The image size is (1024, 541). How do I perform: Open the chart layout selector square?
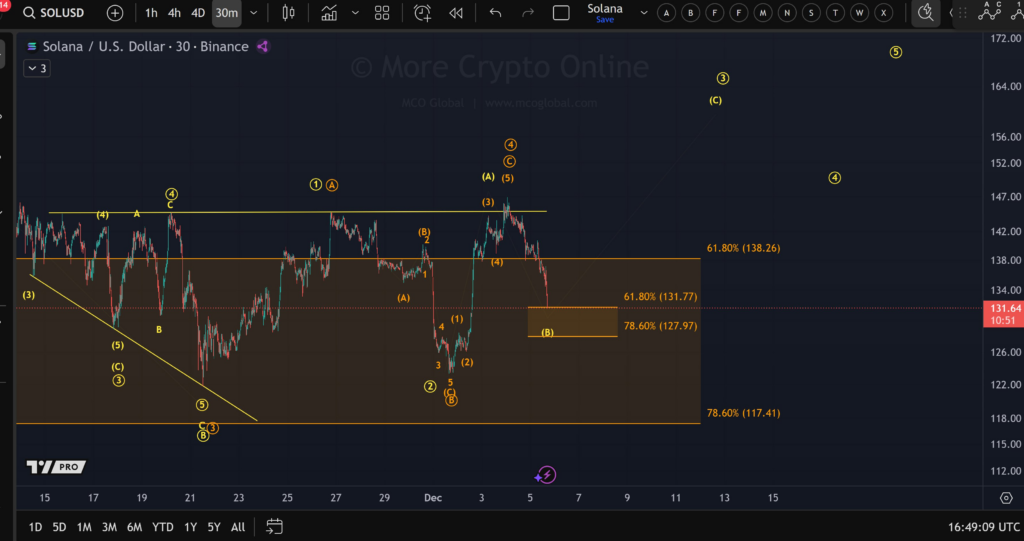click(x=561, y=13)
